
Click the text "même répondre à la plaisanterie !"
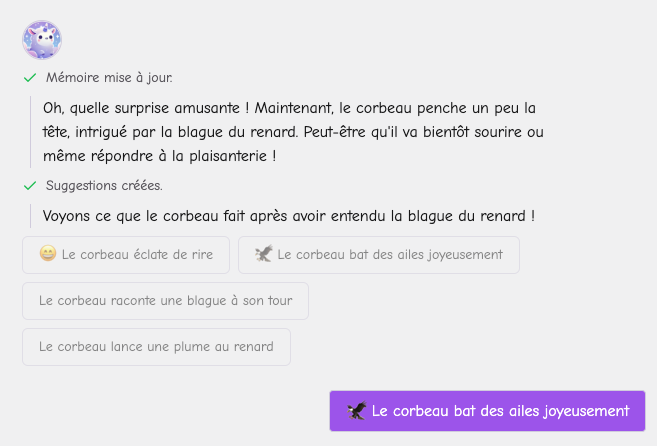click(x=159, y=156)
